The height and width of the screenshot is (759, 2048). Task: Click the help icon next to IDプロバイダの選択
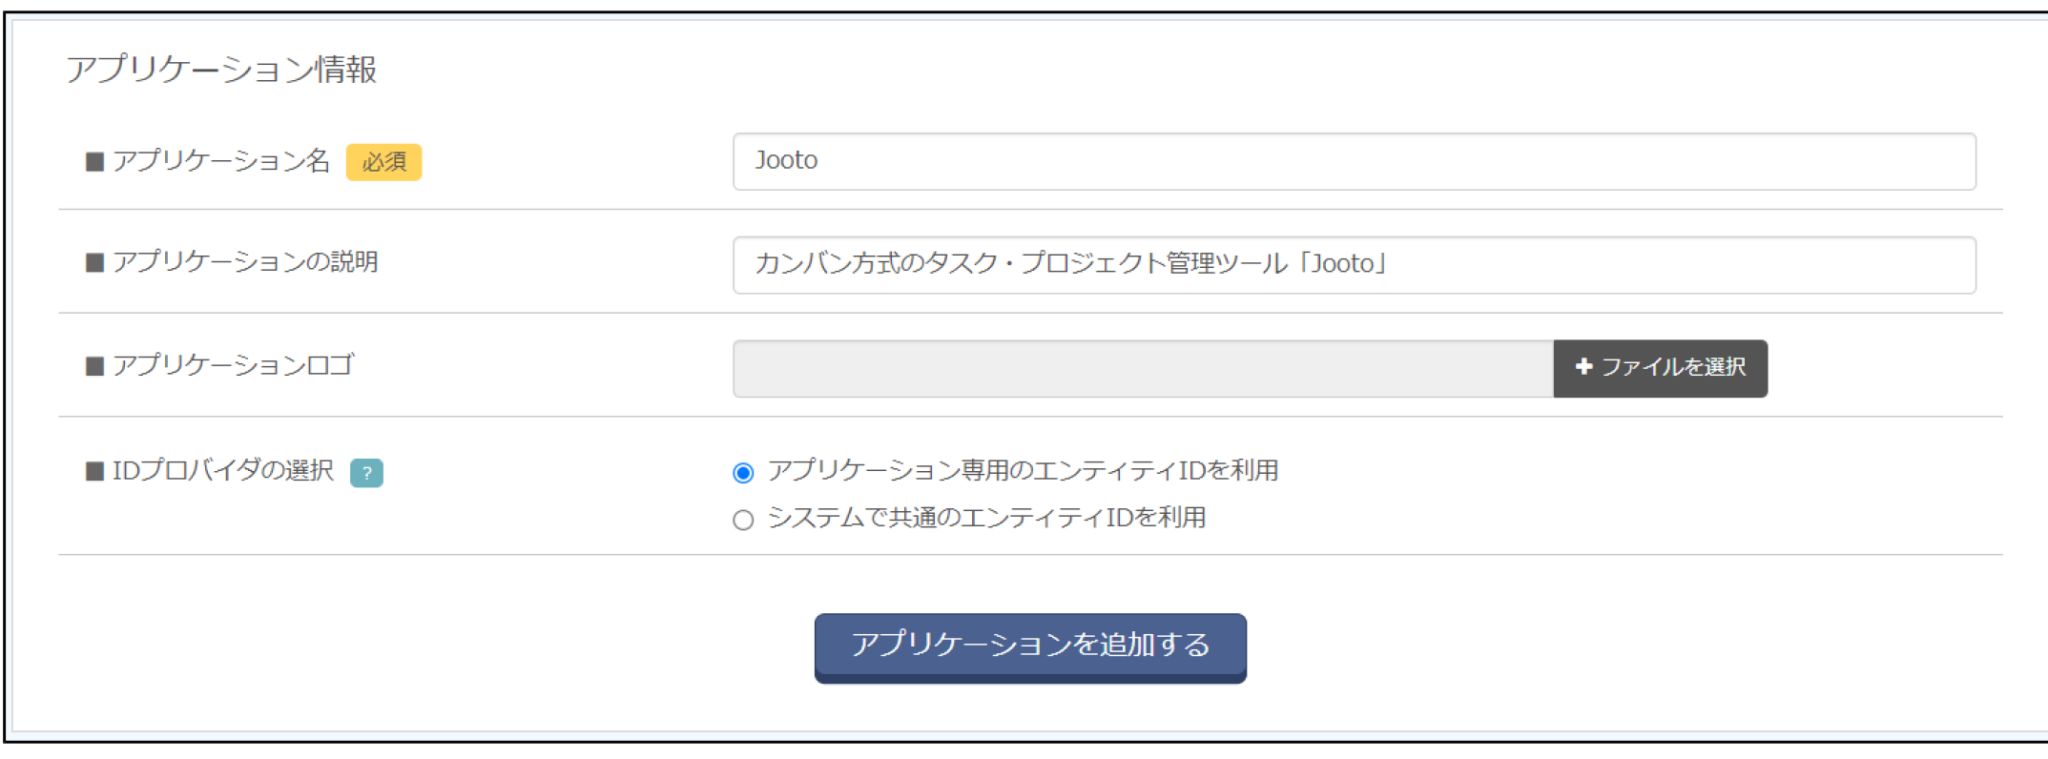click(368, 473)
